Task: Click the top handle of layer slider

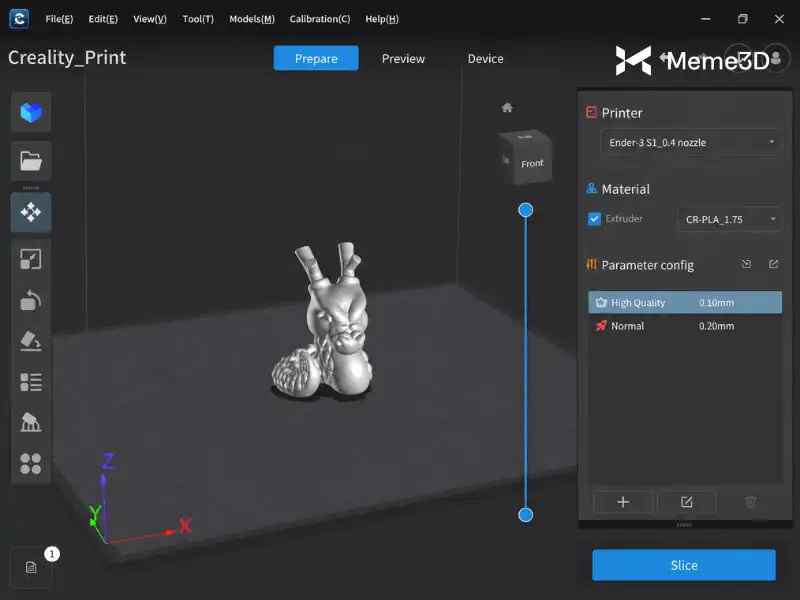Action: 526,210
